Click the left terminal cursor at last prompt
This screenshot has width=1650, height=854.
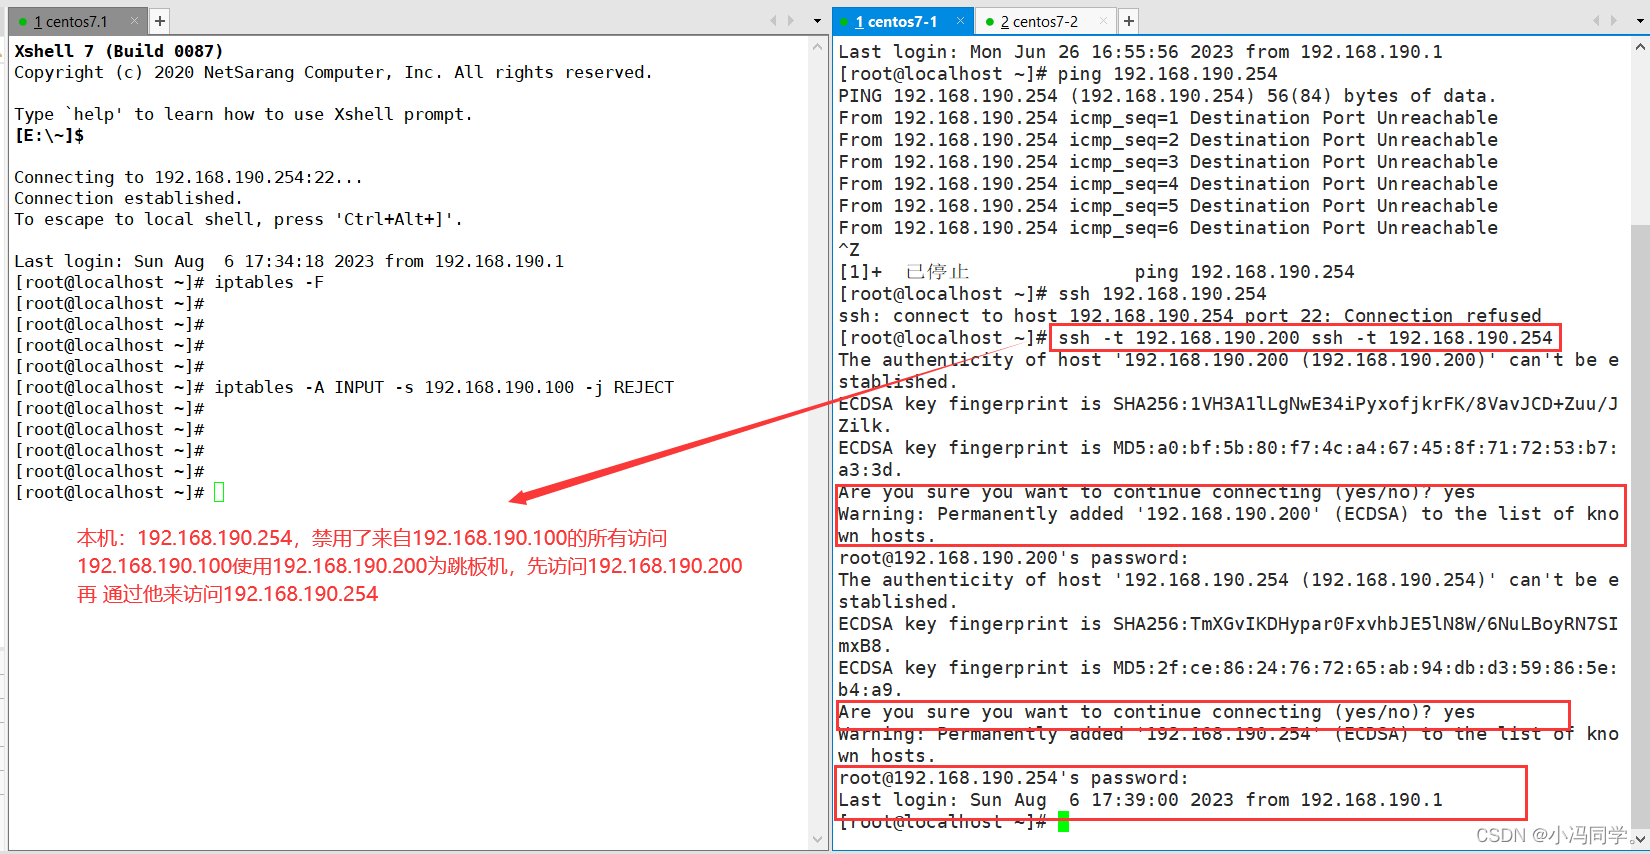(x=219, y=492)
